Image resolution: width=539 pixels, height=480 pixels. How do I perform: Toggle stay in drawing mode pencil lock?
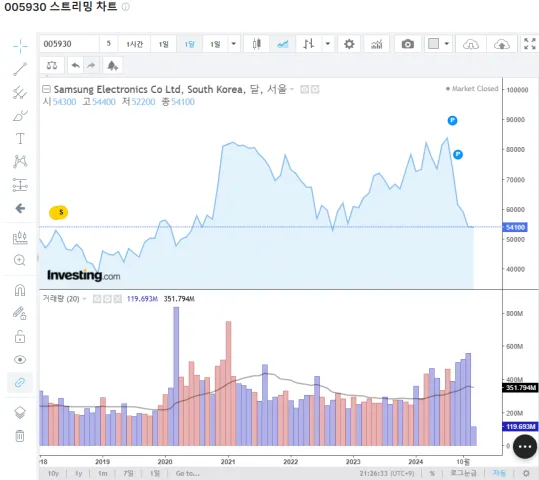tap(20, 313)
